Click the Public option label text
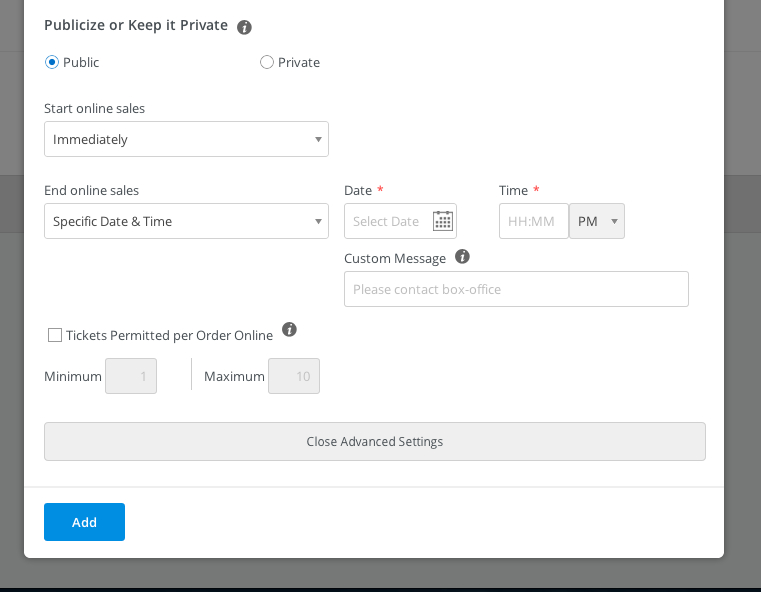761x592 pixels. (81, 63)
